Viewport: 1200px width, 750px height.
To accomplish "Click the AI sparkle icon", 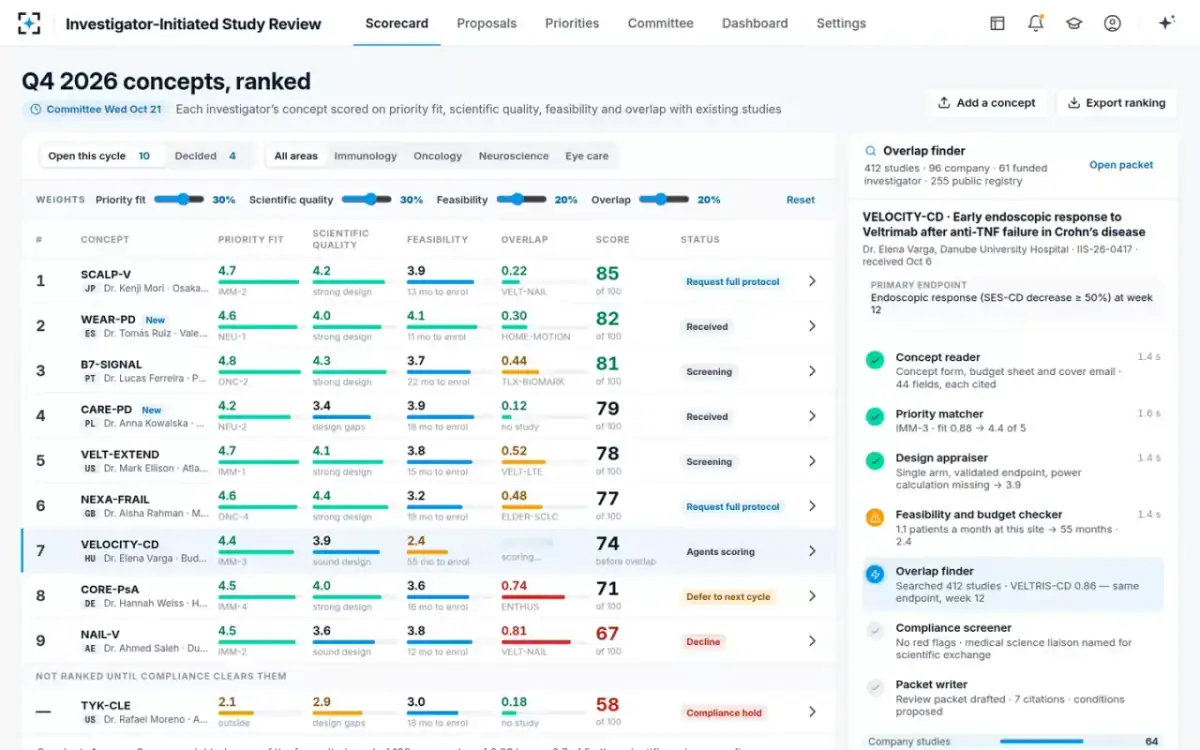I will pyautogui.click(x=1166, y=23).
